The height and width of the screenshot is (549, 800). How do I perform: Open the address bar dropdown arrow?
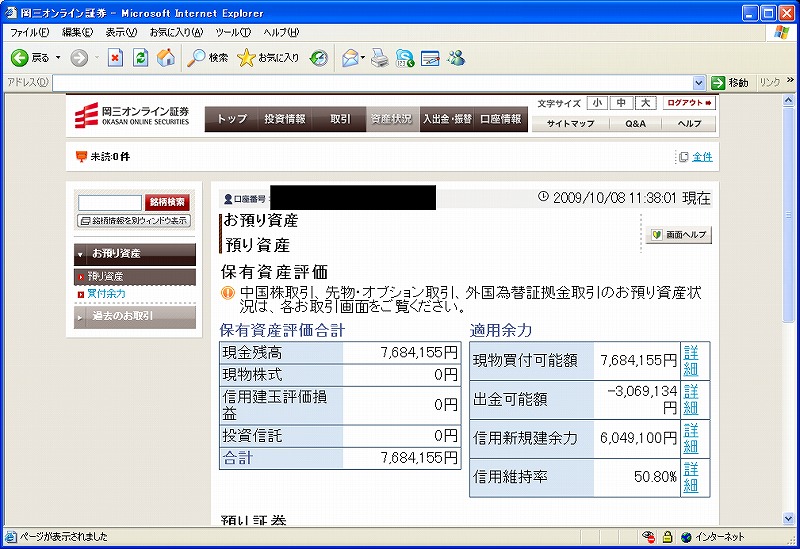tap(699, 83)
